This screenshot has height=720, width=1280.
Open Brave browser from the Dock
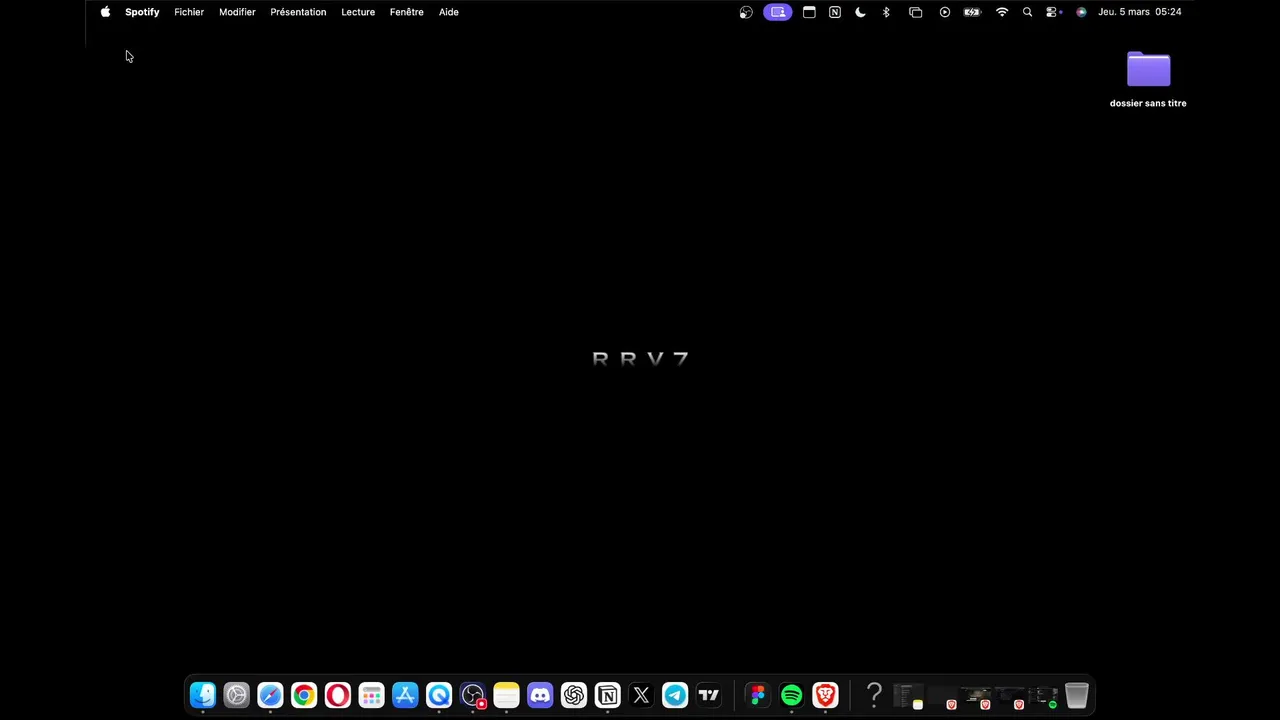[x=825, y=695]
